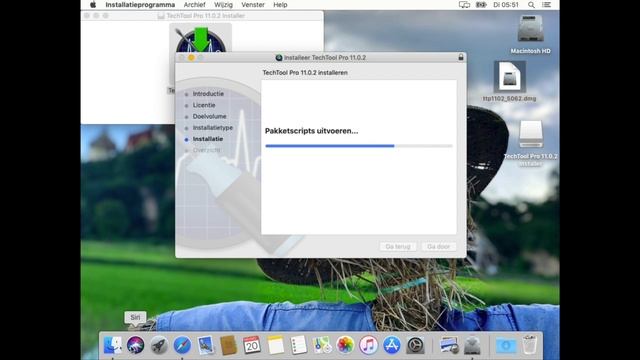Open System Preferences from the Dock
Image resolution: width=640 pixels, height=360 pixels.
(x=416, y=345)
